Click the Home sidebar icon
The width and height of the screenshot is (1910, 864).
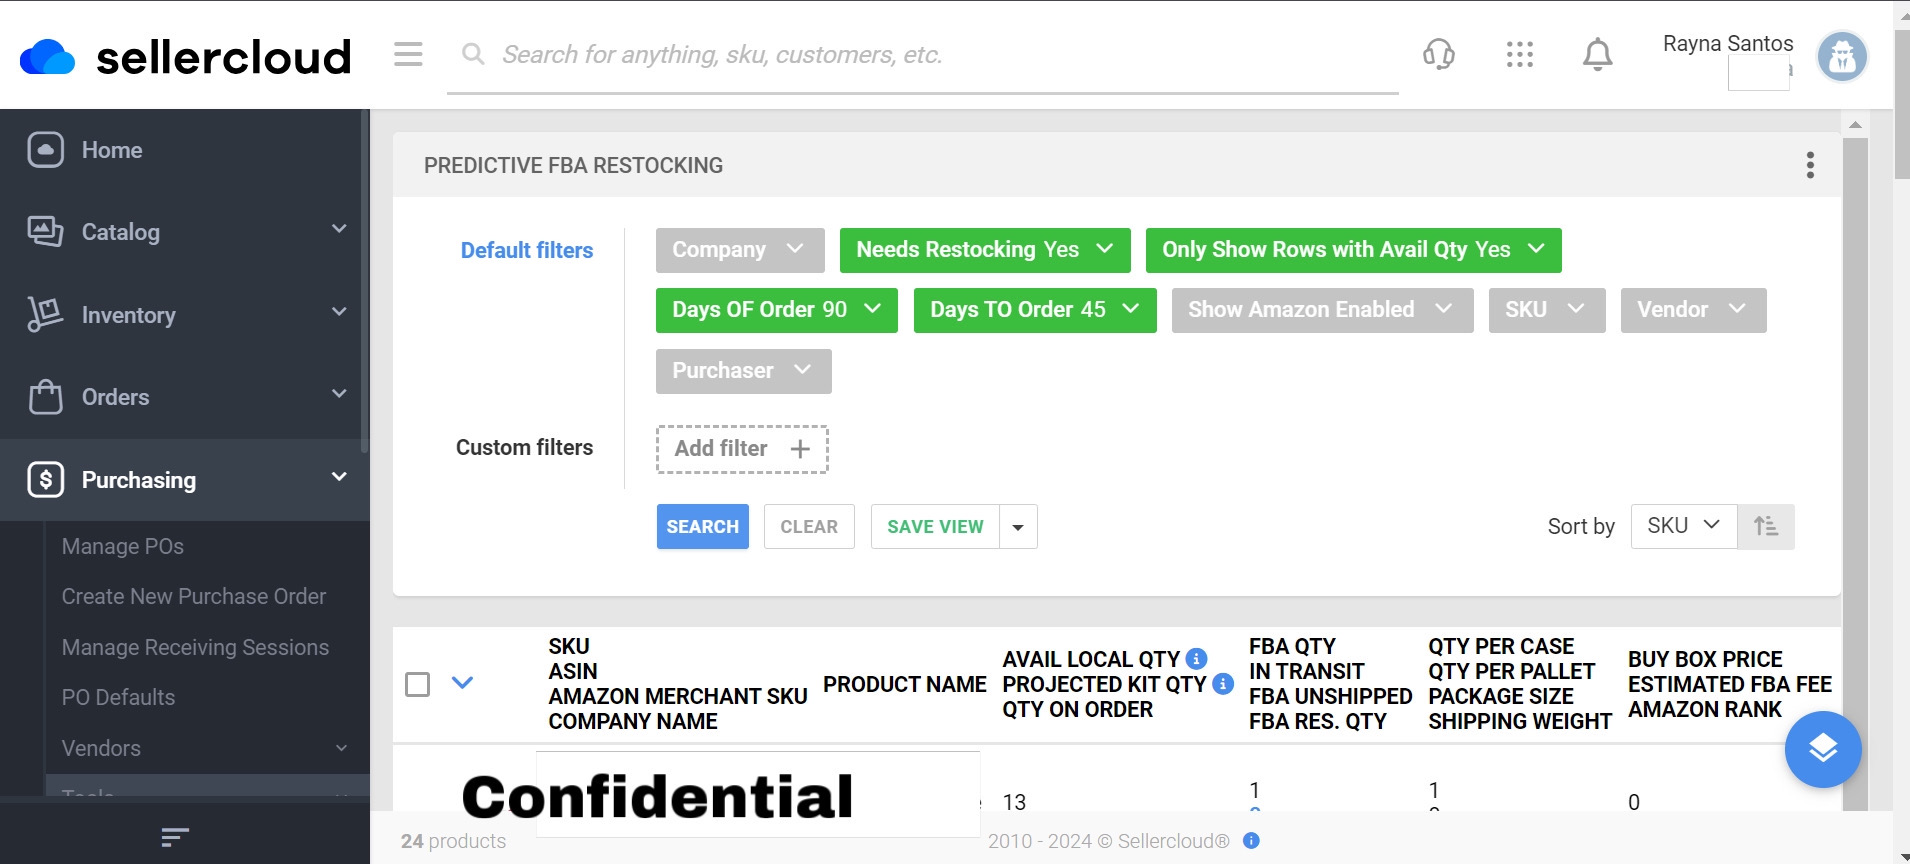(46, 150)
